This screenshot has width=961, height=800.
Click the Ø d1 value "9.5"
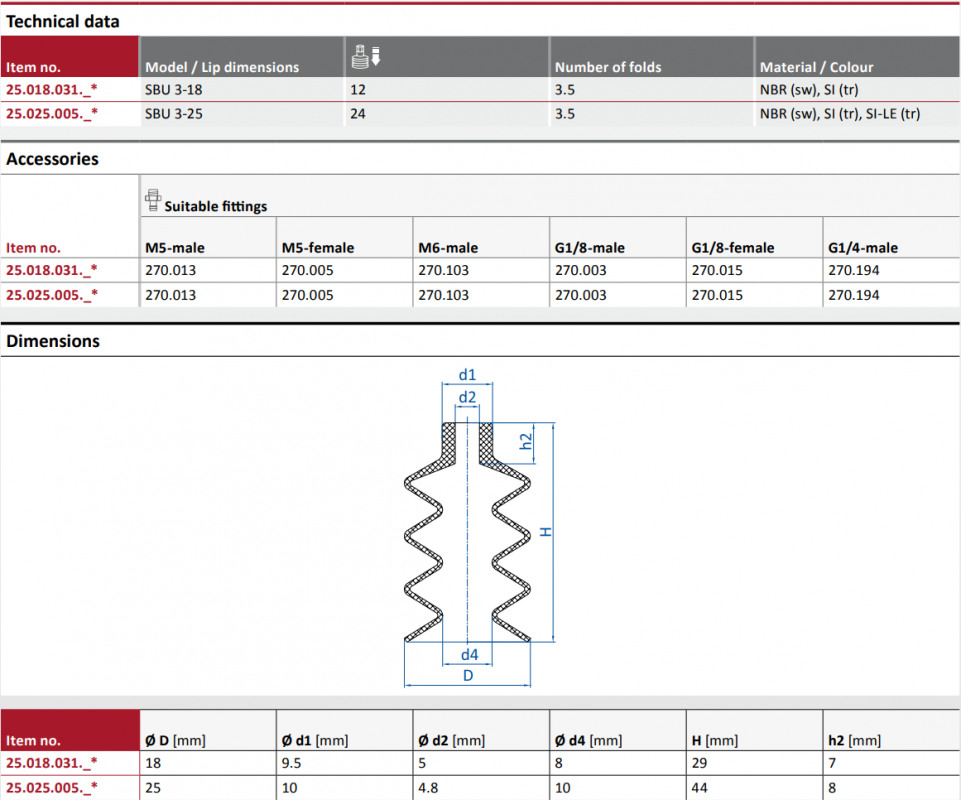click(x=292, y=763)
